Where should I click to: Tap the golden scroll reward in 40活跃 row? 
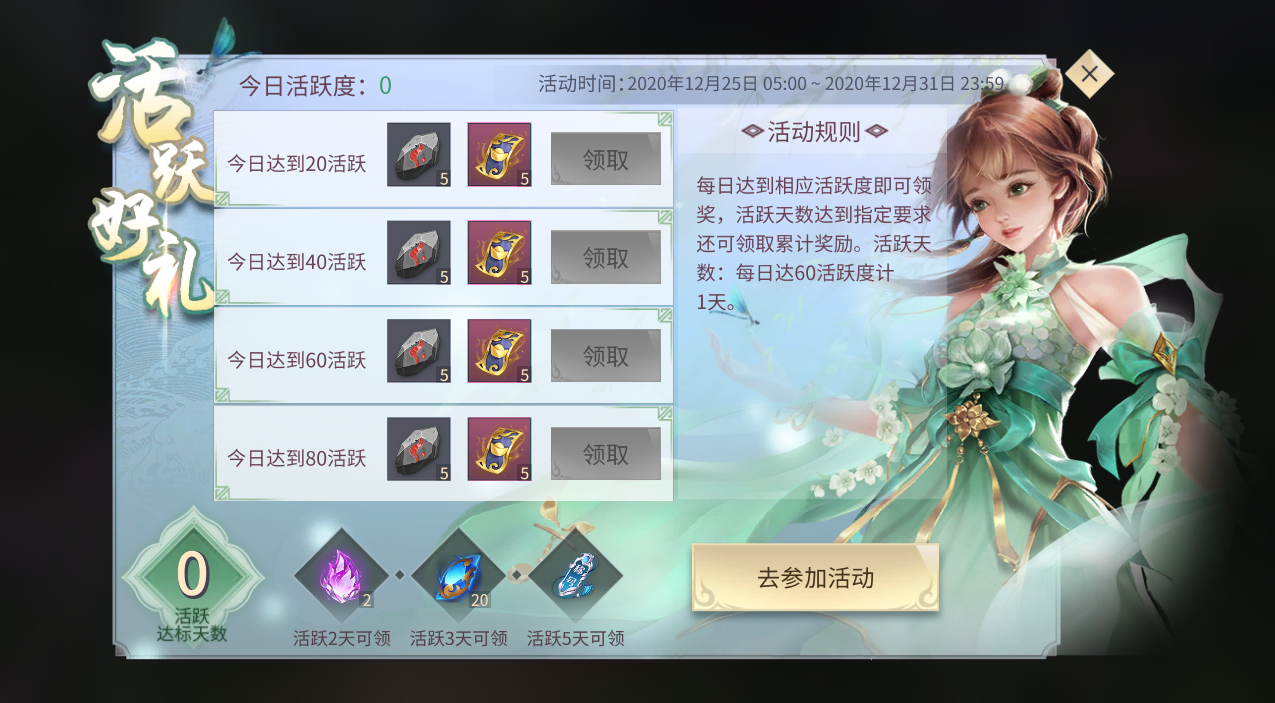[x=499, y=253]
